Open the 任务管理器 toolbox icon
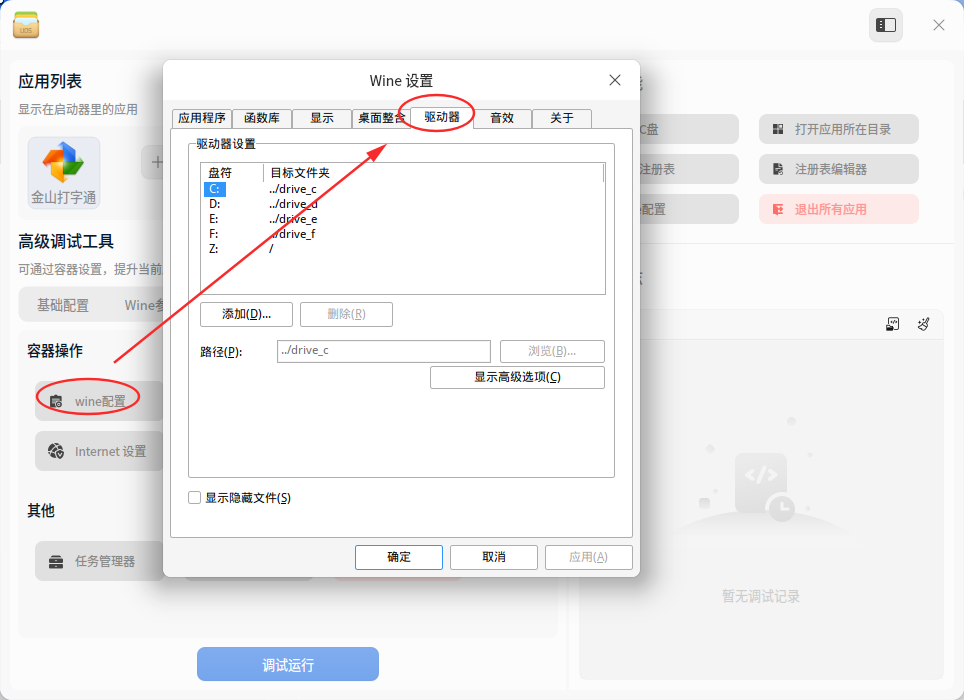The height and width of the screenshot is (700, 964). [56, 561]
